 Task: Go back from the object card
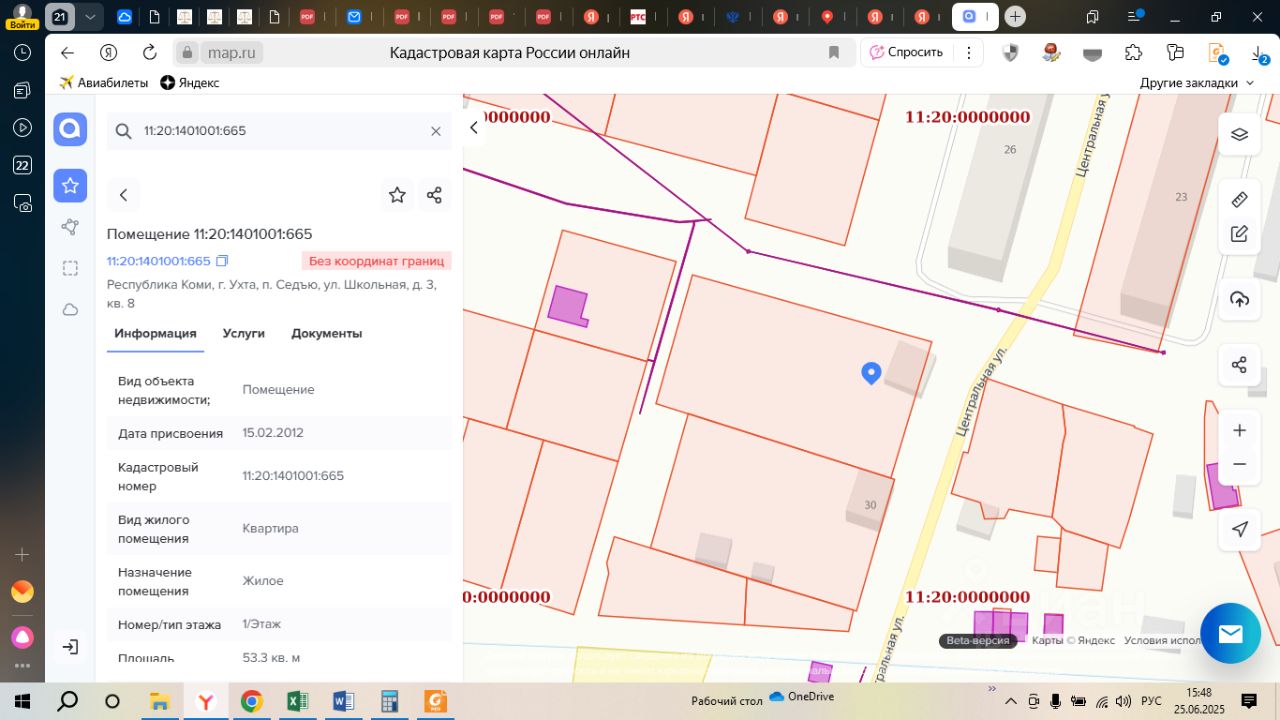123,195
